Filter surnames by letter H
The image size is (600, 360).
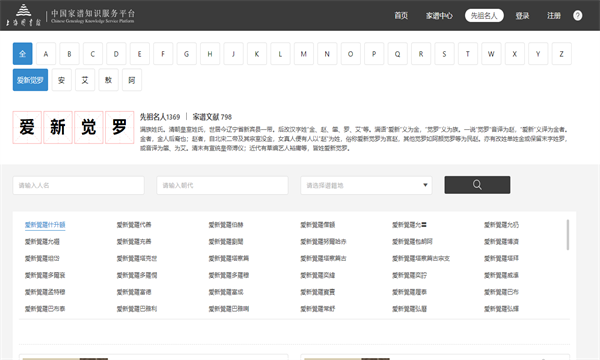click(210, 54)
